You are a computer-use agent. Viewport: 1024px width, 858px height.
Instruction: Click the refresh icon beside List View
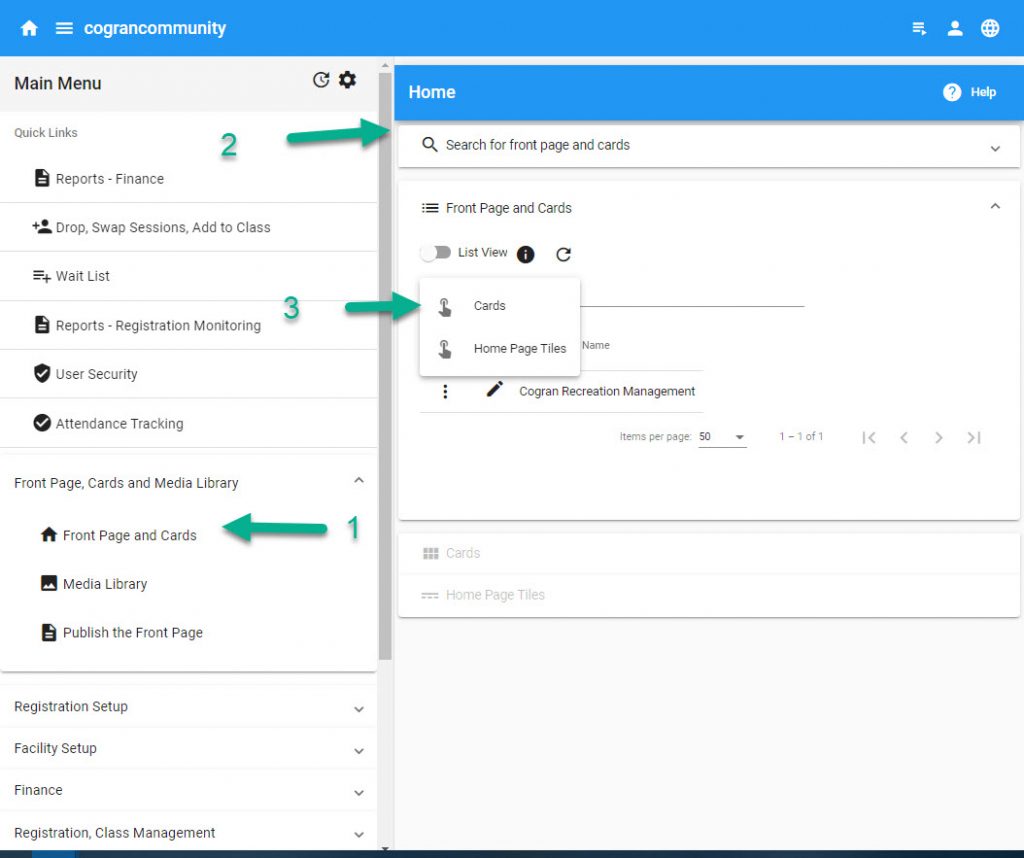pyautogui.click(x=563, y=254)
